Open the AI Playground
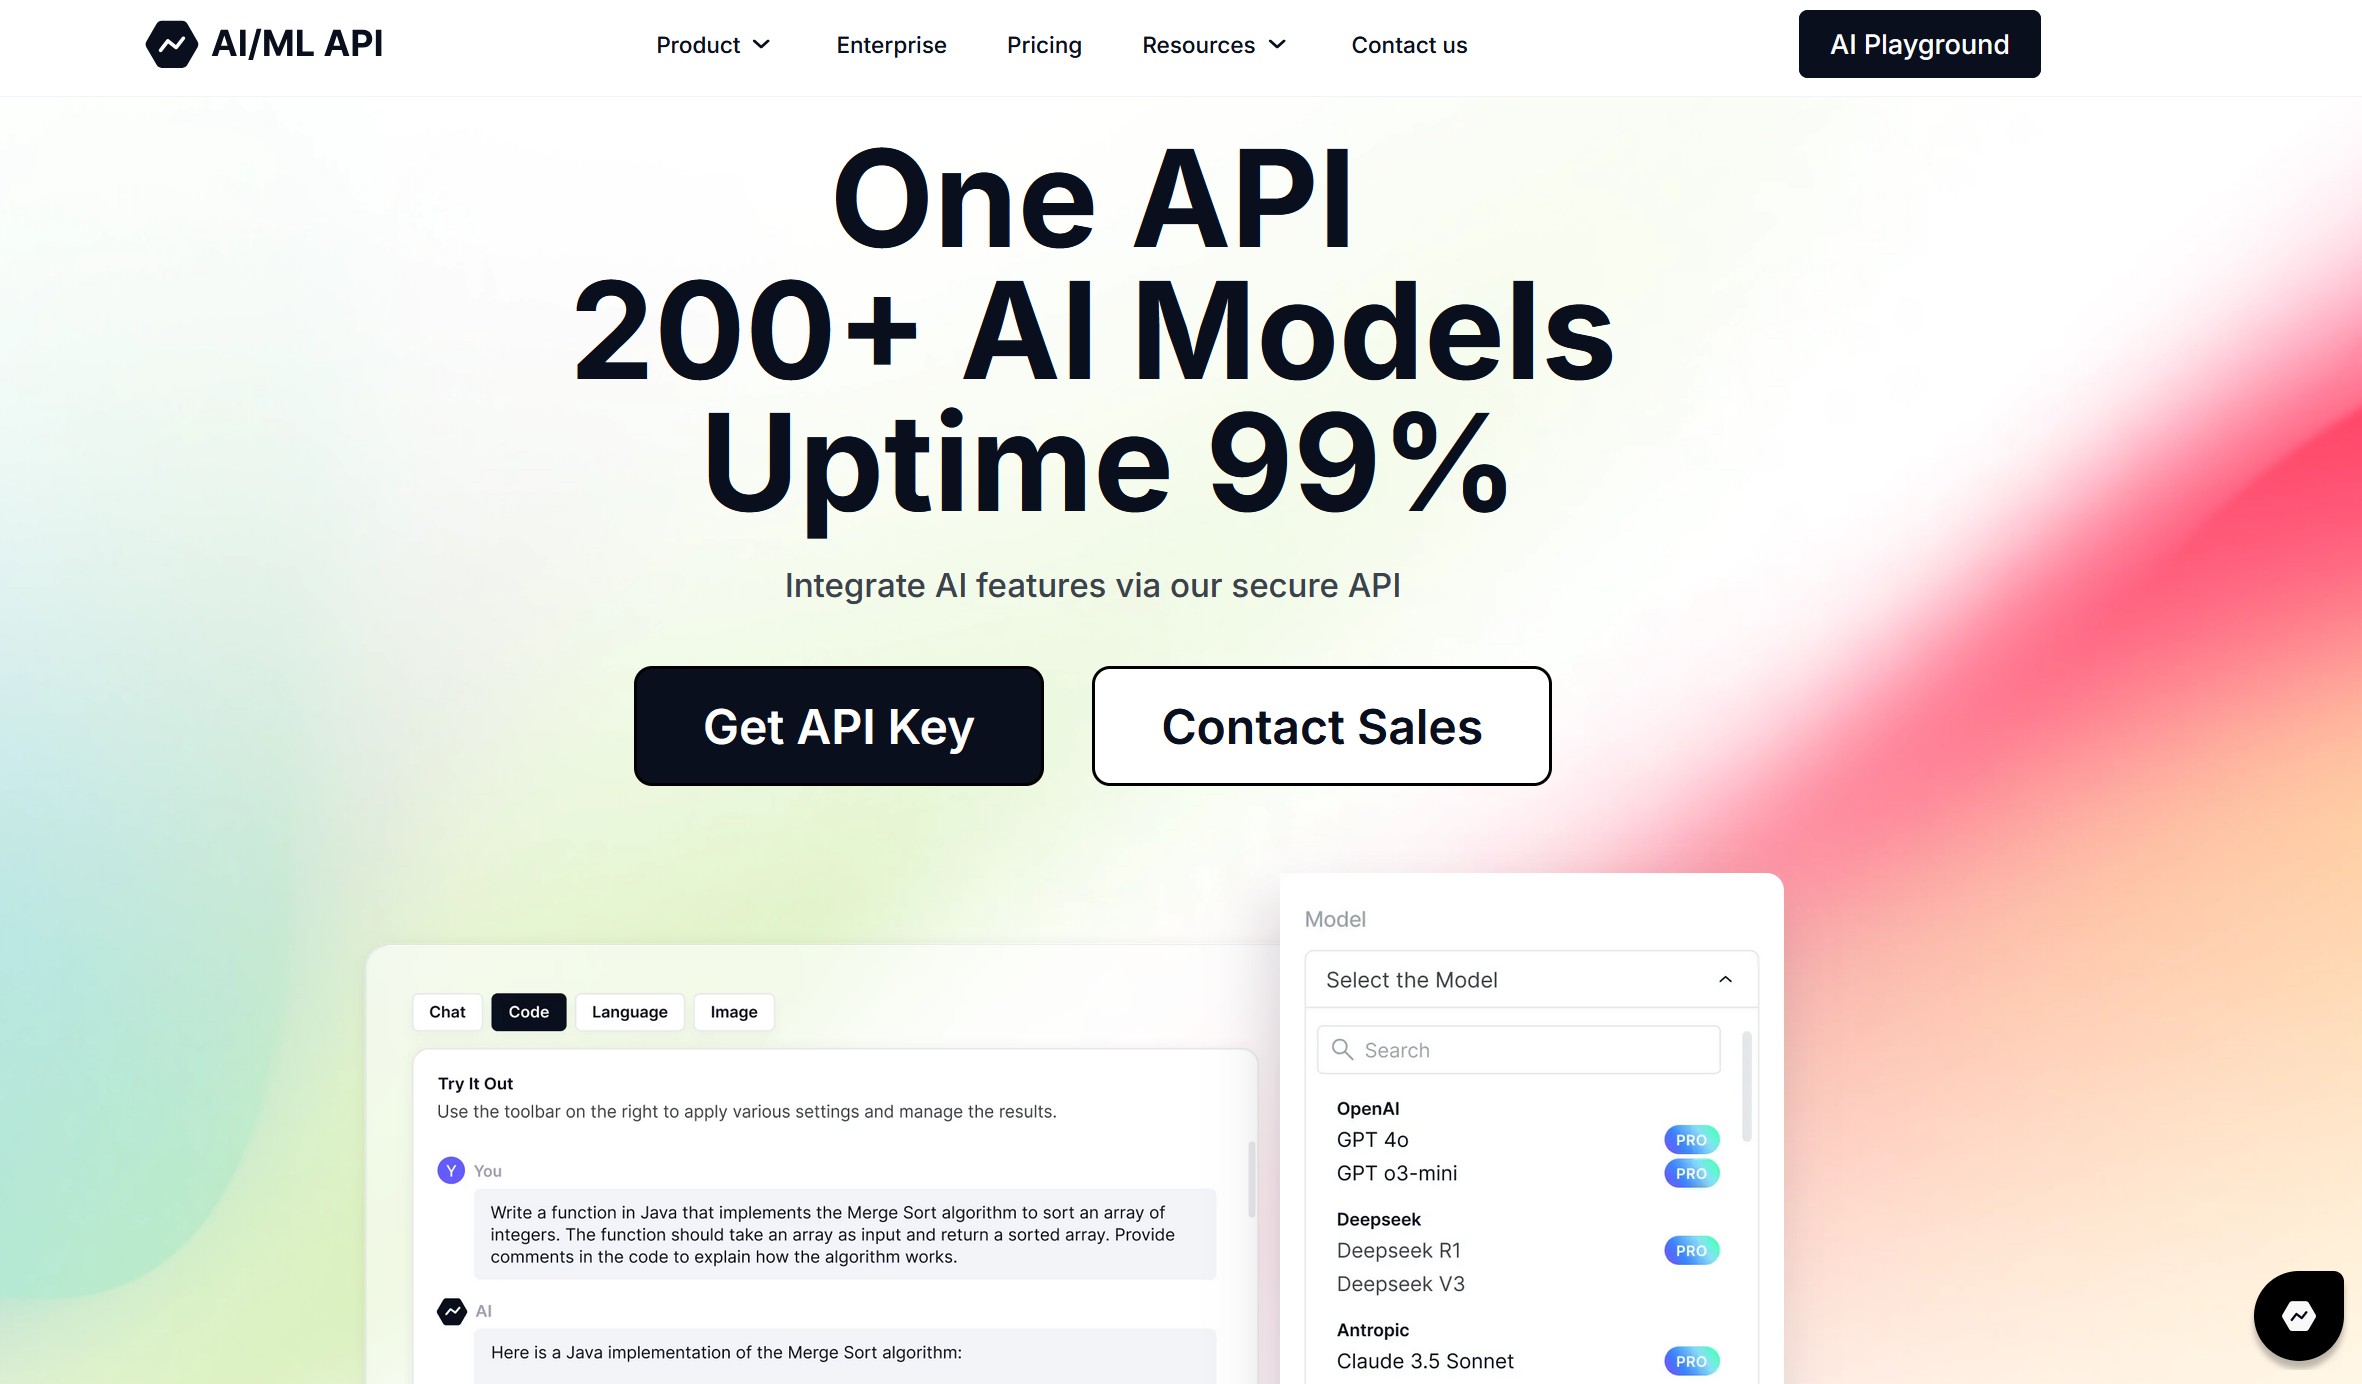Viewport: 2362px width, 1384px height. (x=1919, y=44)
